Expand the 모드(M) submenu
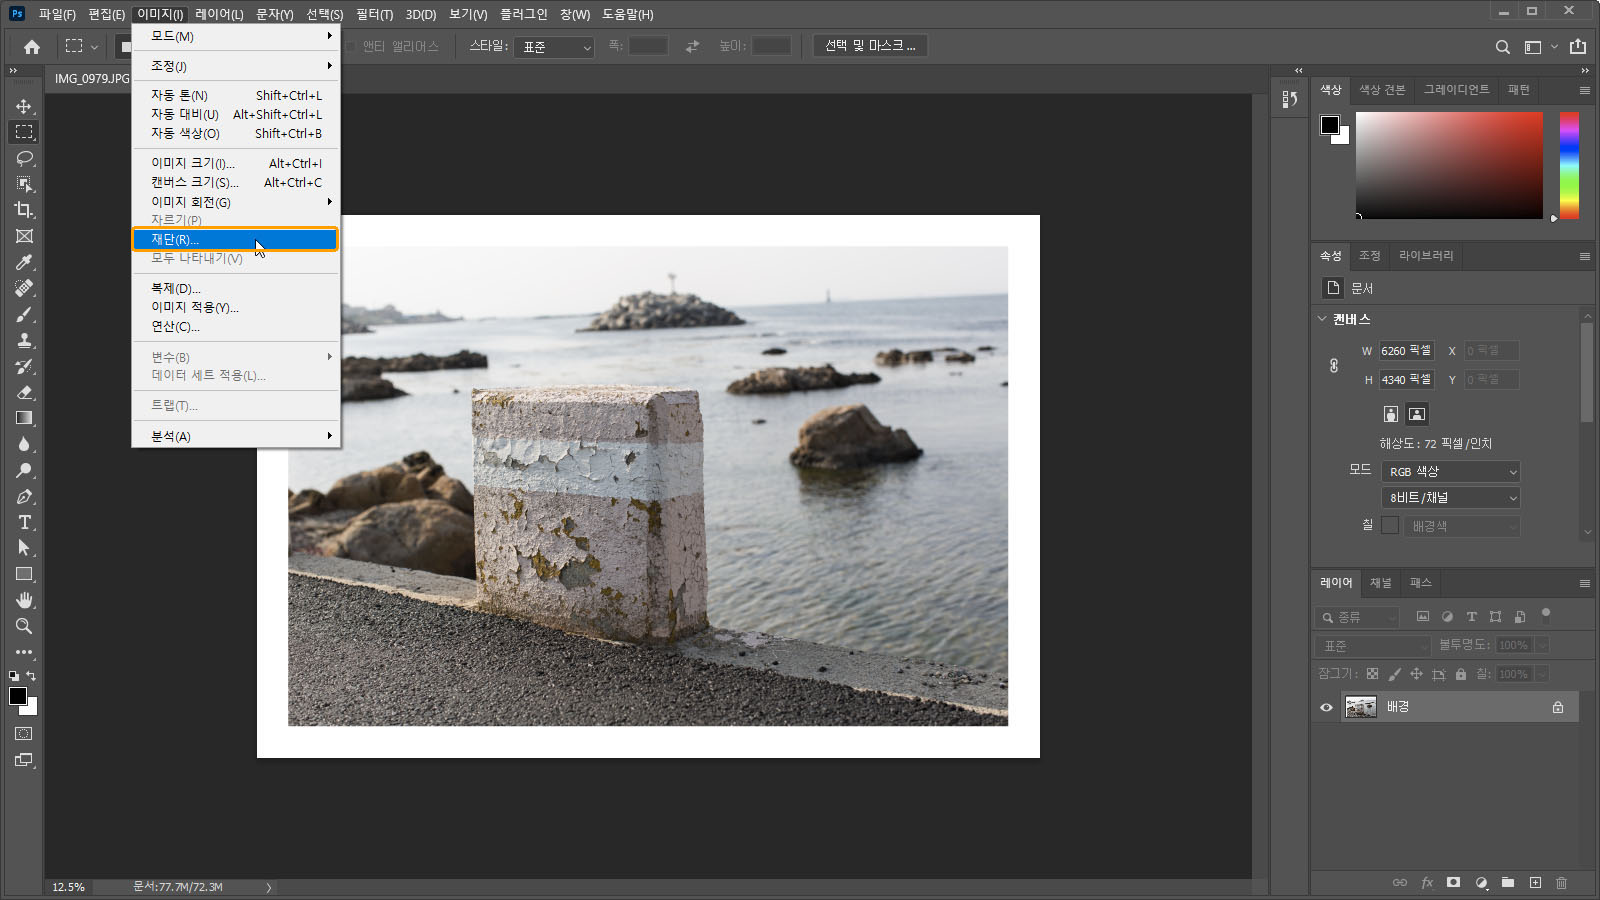The width and height of the screenshot is (1600, 900). [x=237, y=36]
